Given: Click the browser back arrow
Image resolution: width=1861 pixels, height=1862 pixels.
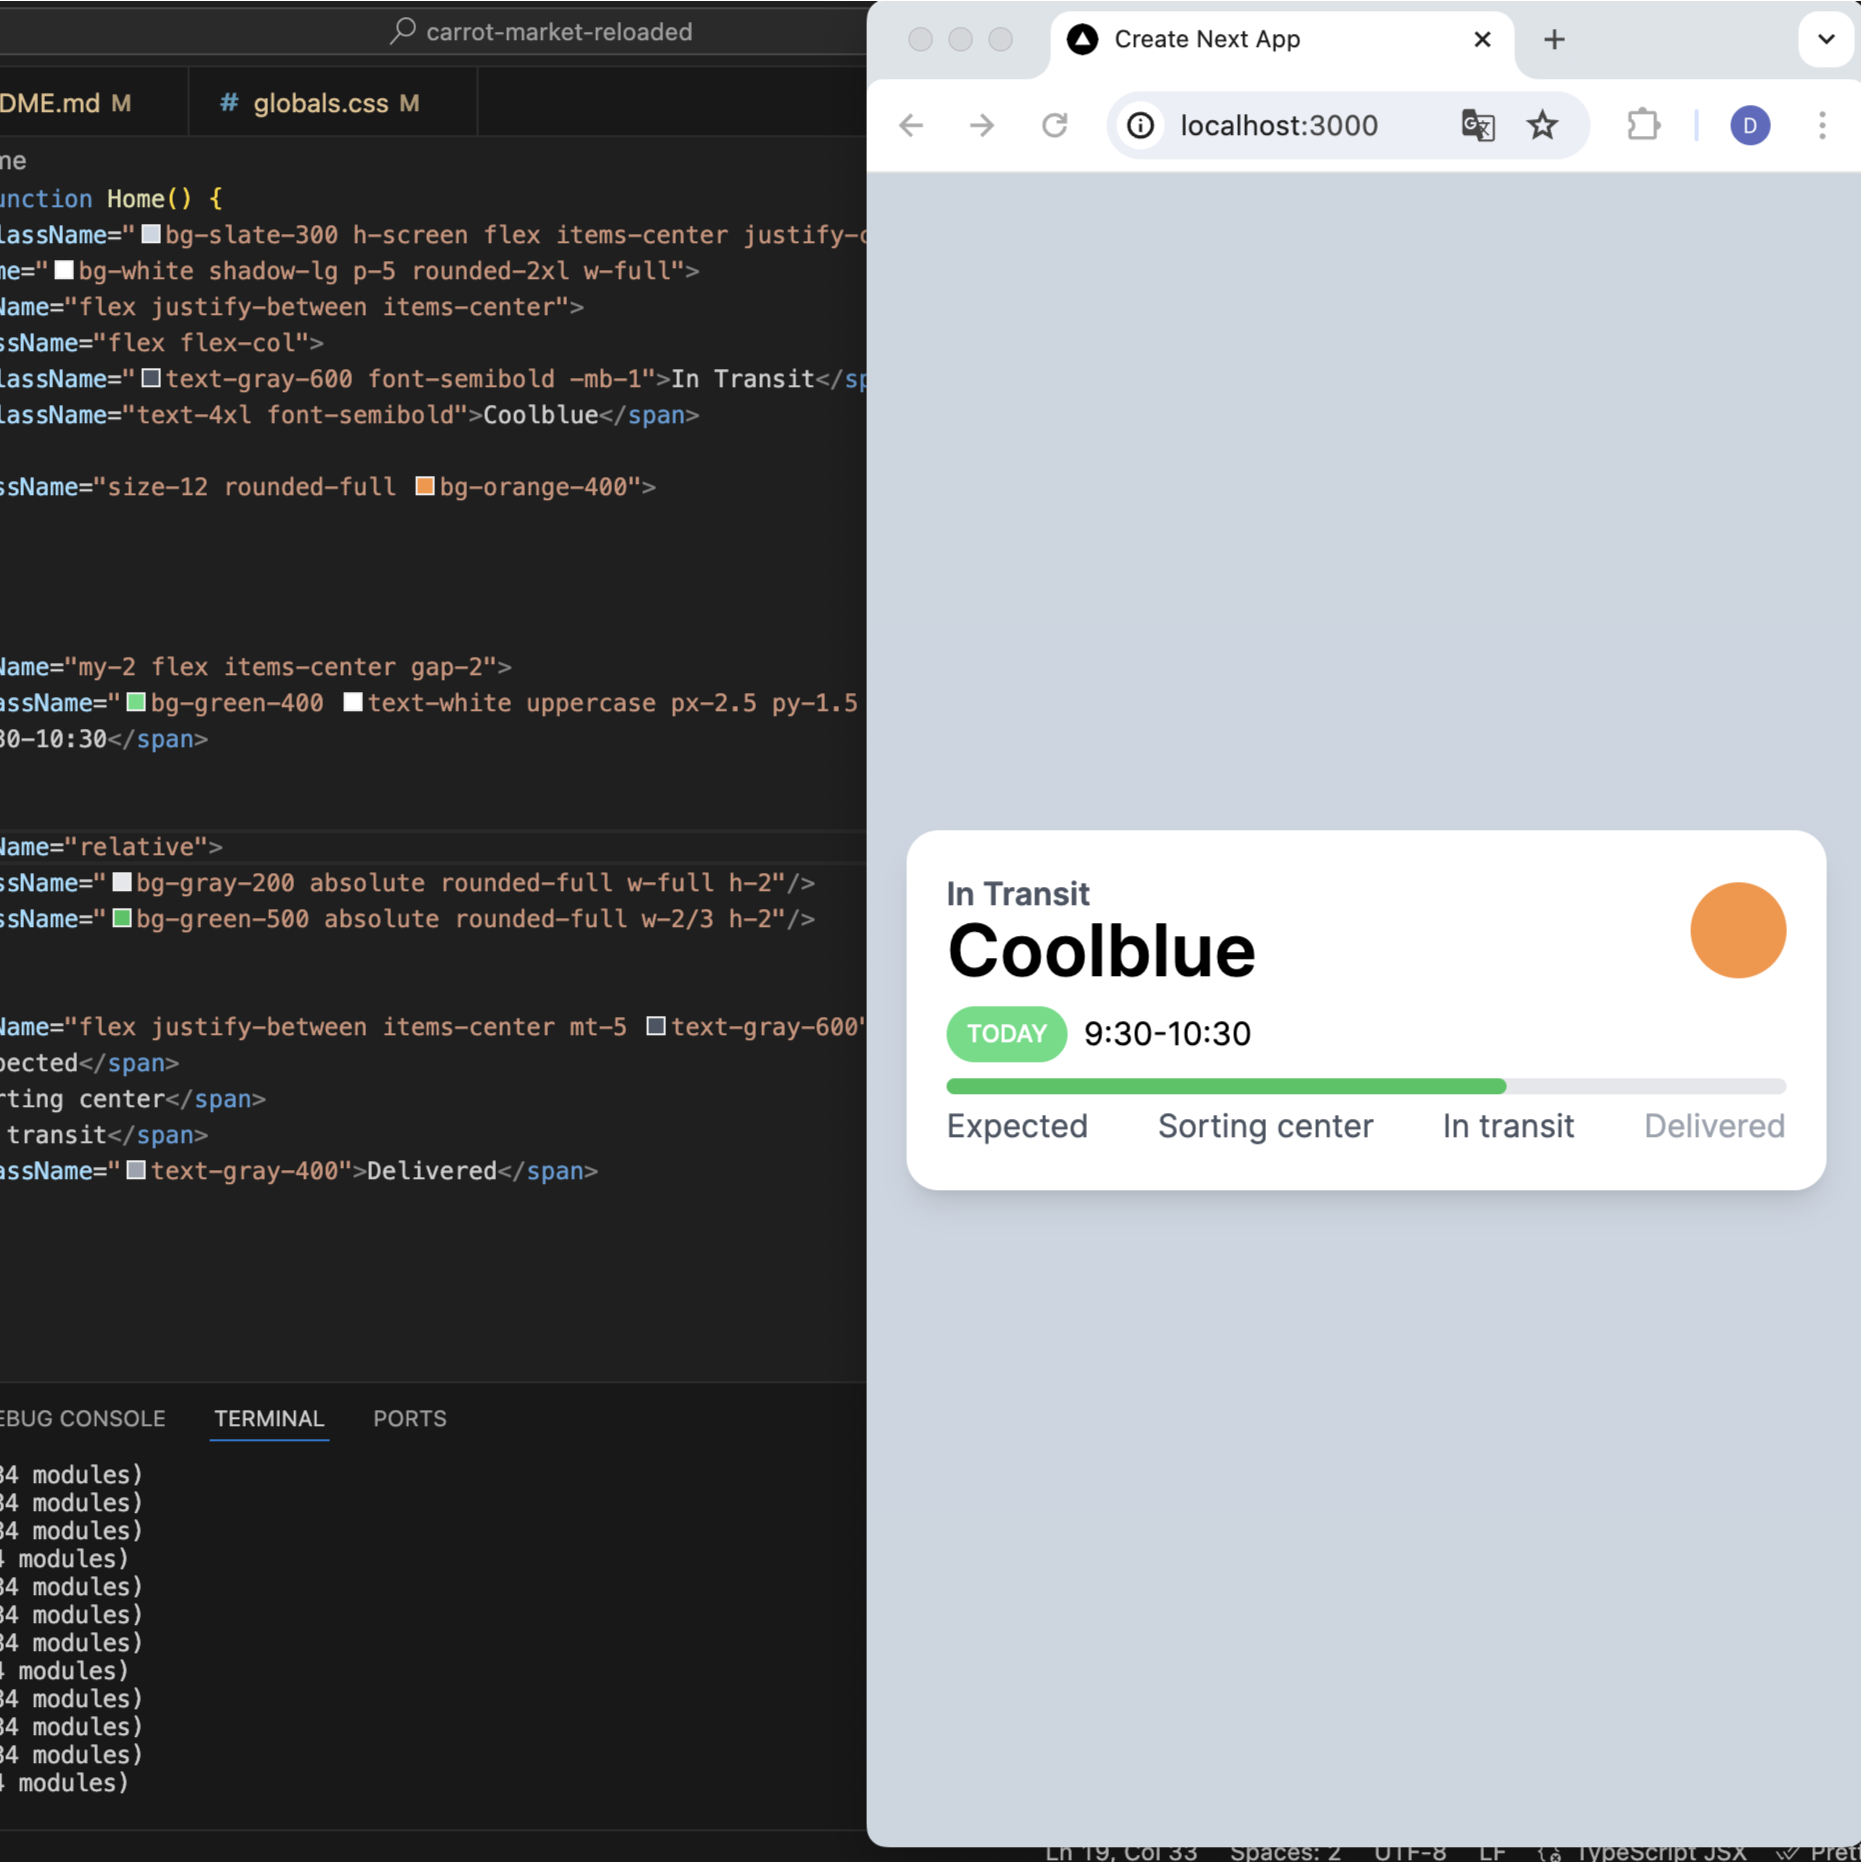Looking at the screenshot, I should [x=911, y=125].
